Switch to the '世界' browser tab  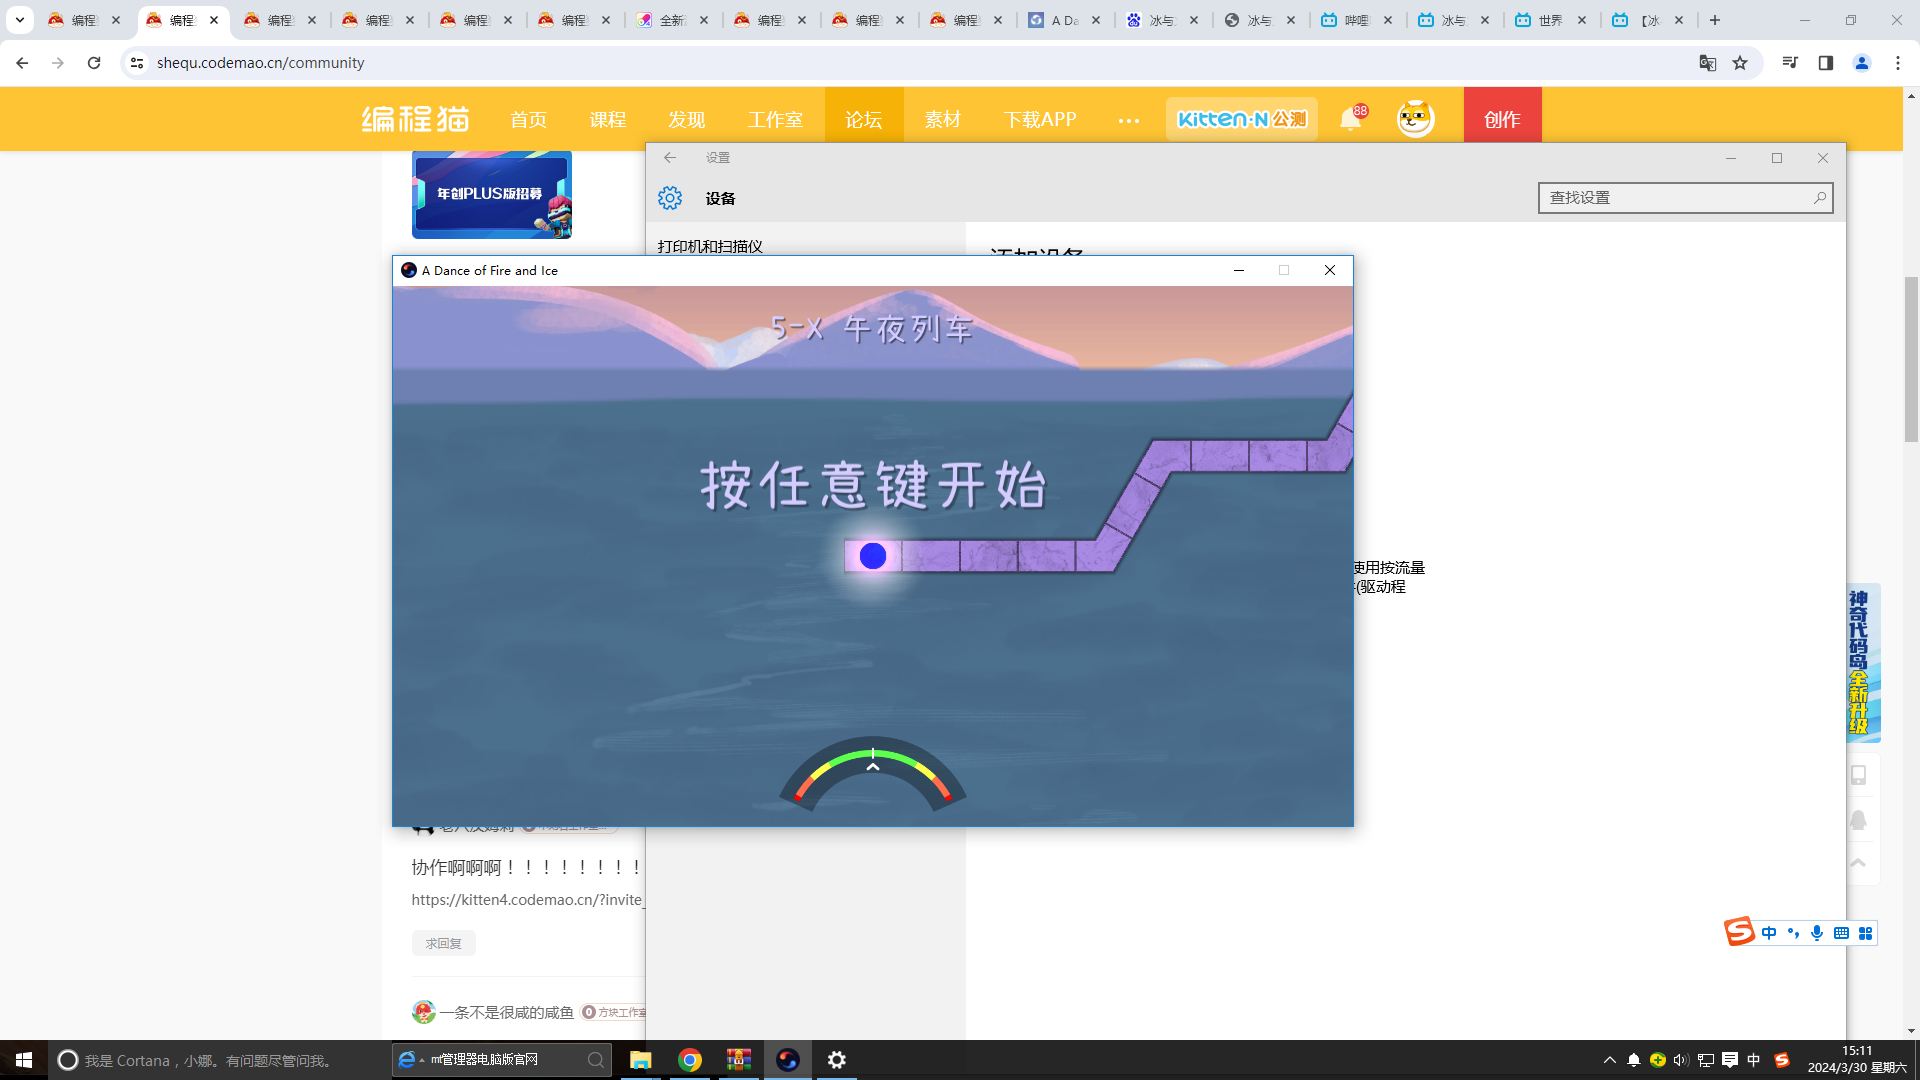point(1551,20)
